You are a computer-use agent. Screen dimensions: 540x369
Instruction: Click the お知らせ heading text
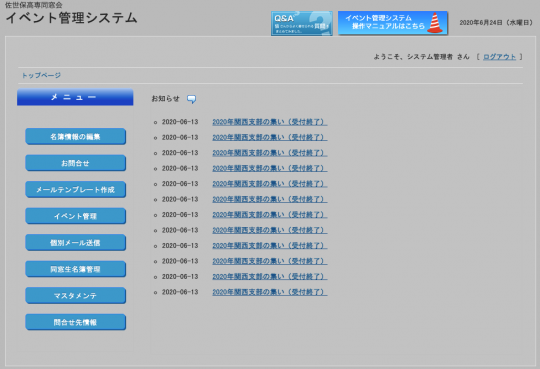pos(165,99)
